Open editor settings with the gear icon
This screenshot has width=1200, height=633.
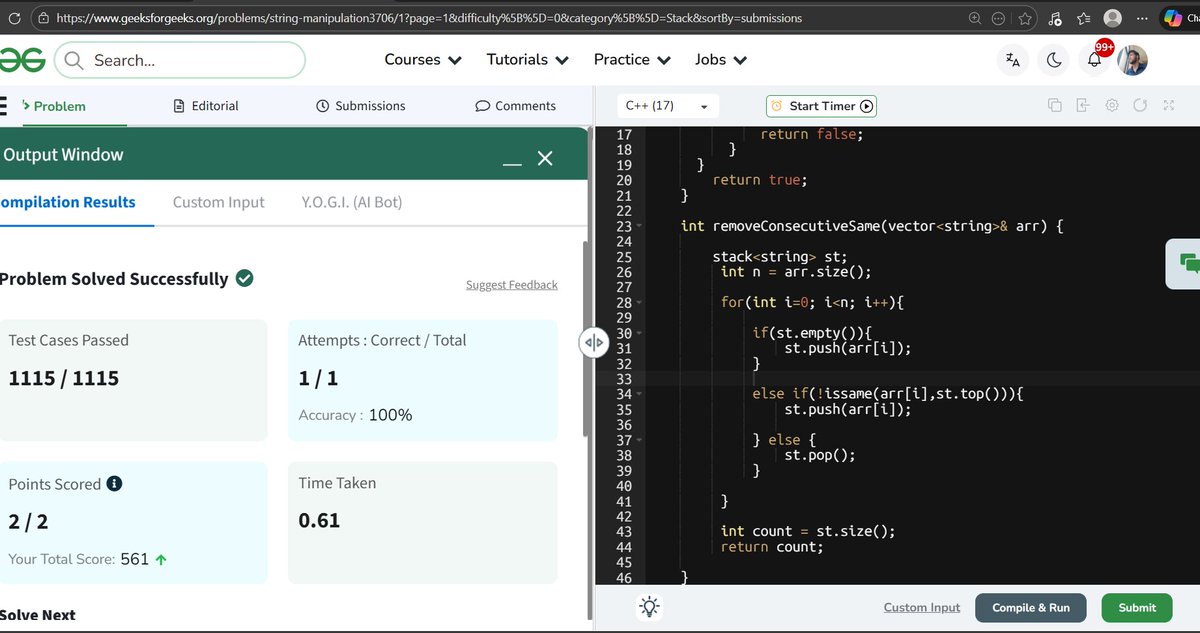1112,105
